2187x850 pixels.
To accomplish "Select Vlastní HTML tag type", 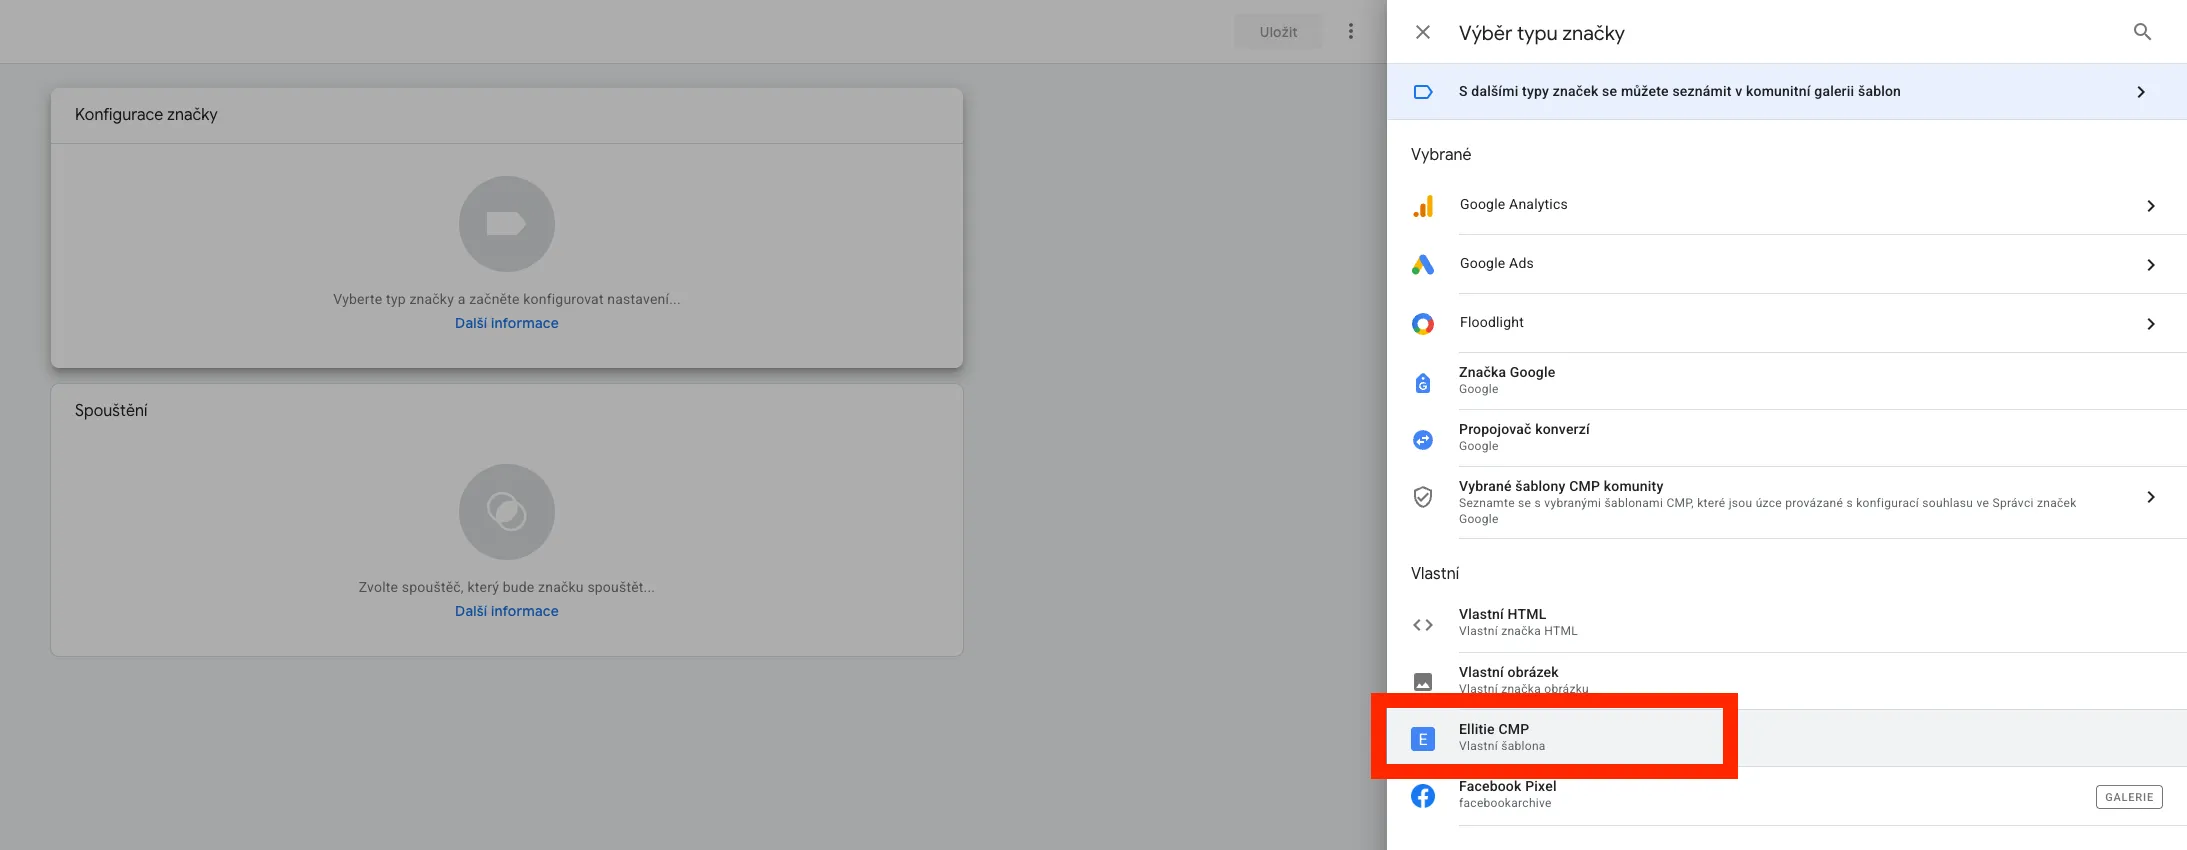I will coord(1787,623).
